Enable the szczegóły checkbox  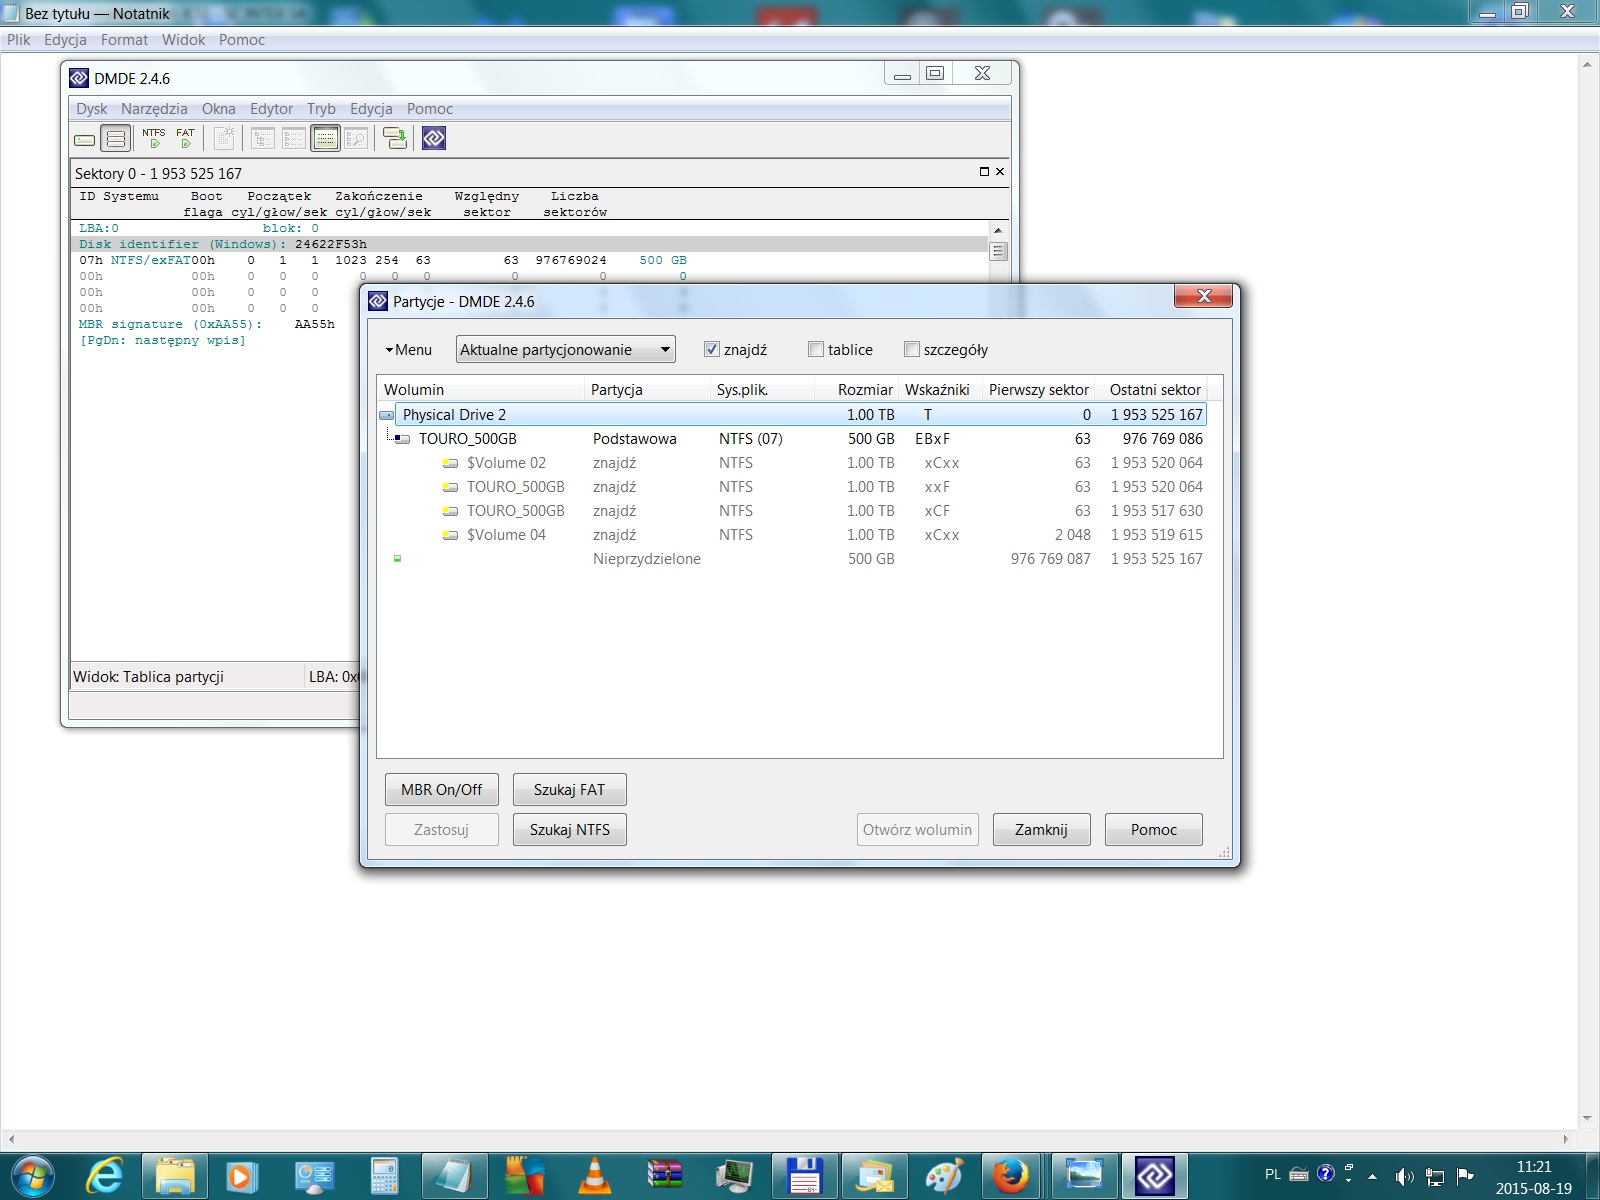click(912, 349)
